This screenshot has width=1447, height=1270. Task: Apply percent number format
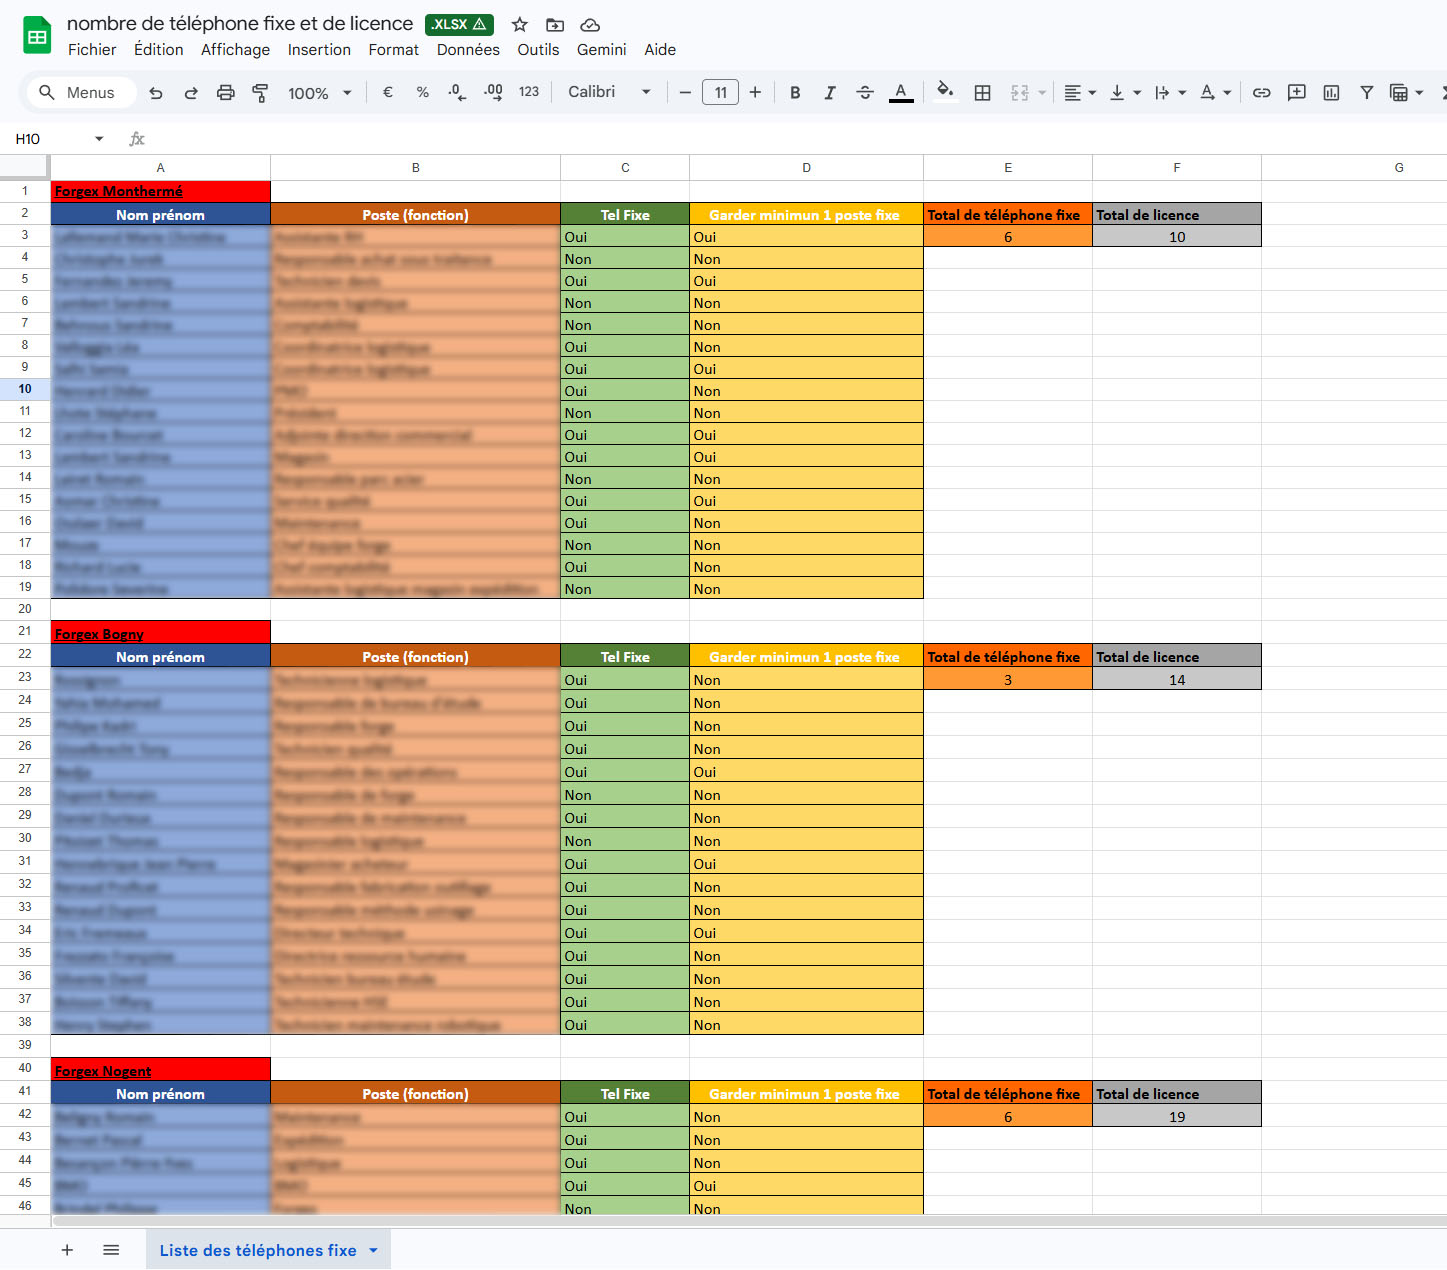coord(423,92)
